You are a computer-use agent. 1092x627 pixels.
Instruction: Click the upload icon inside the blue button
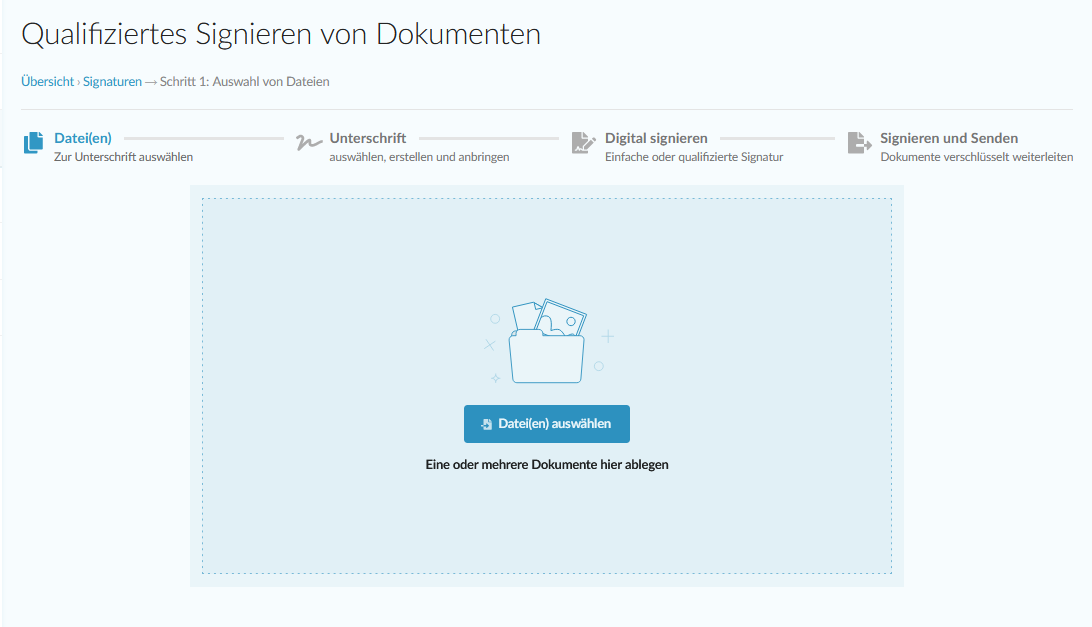pos(486,424)
